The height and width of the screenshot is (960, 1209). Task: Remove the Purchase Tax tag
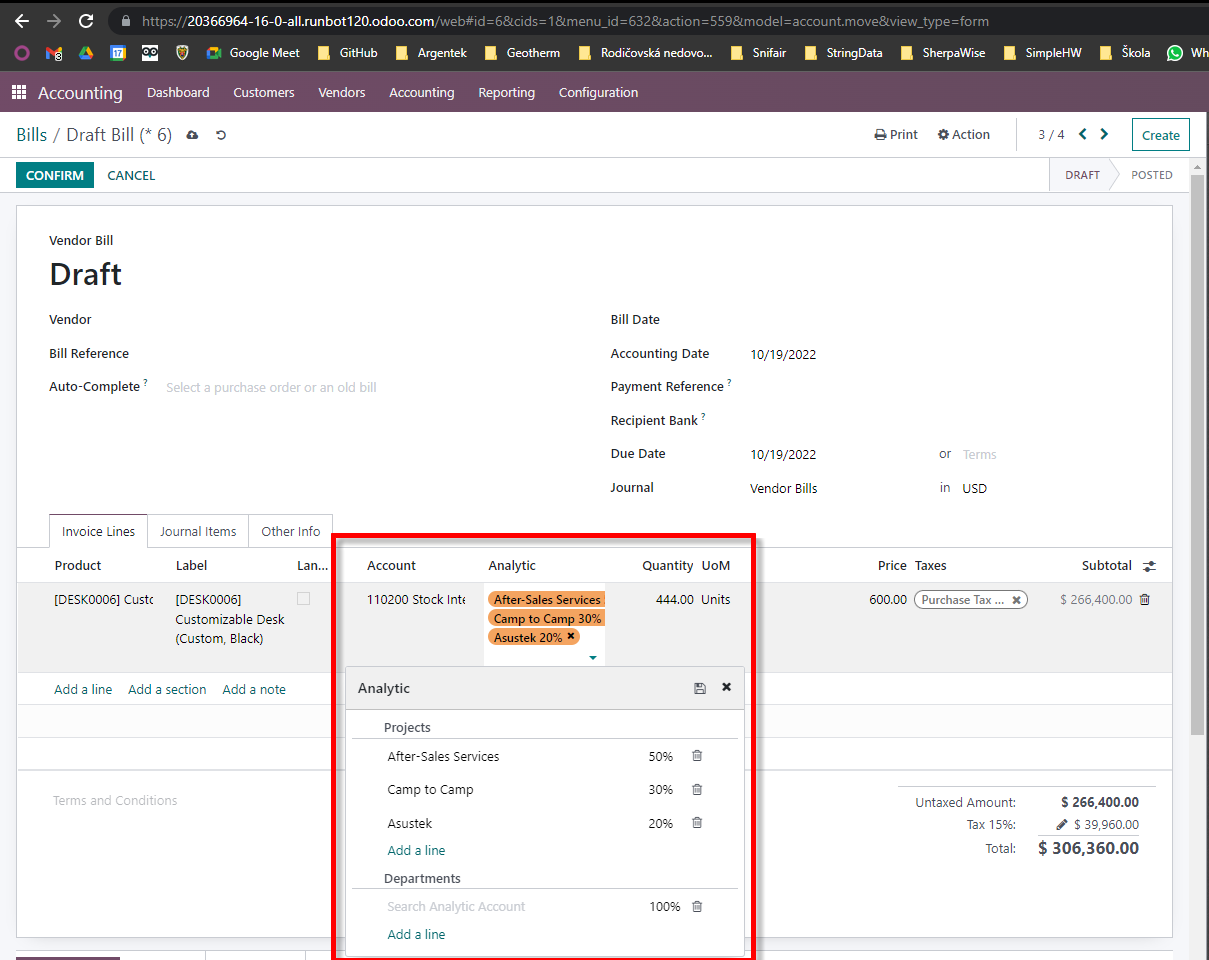pos(1016,600)
